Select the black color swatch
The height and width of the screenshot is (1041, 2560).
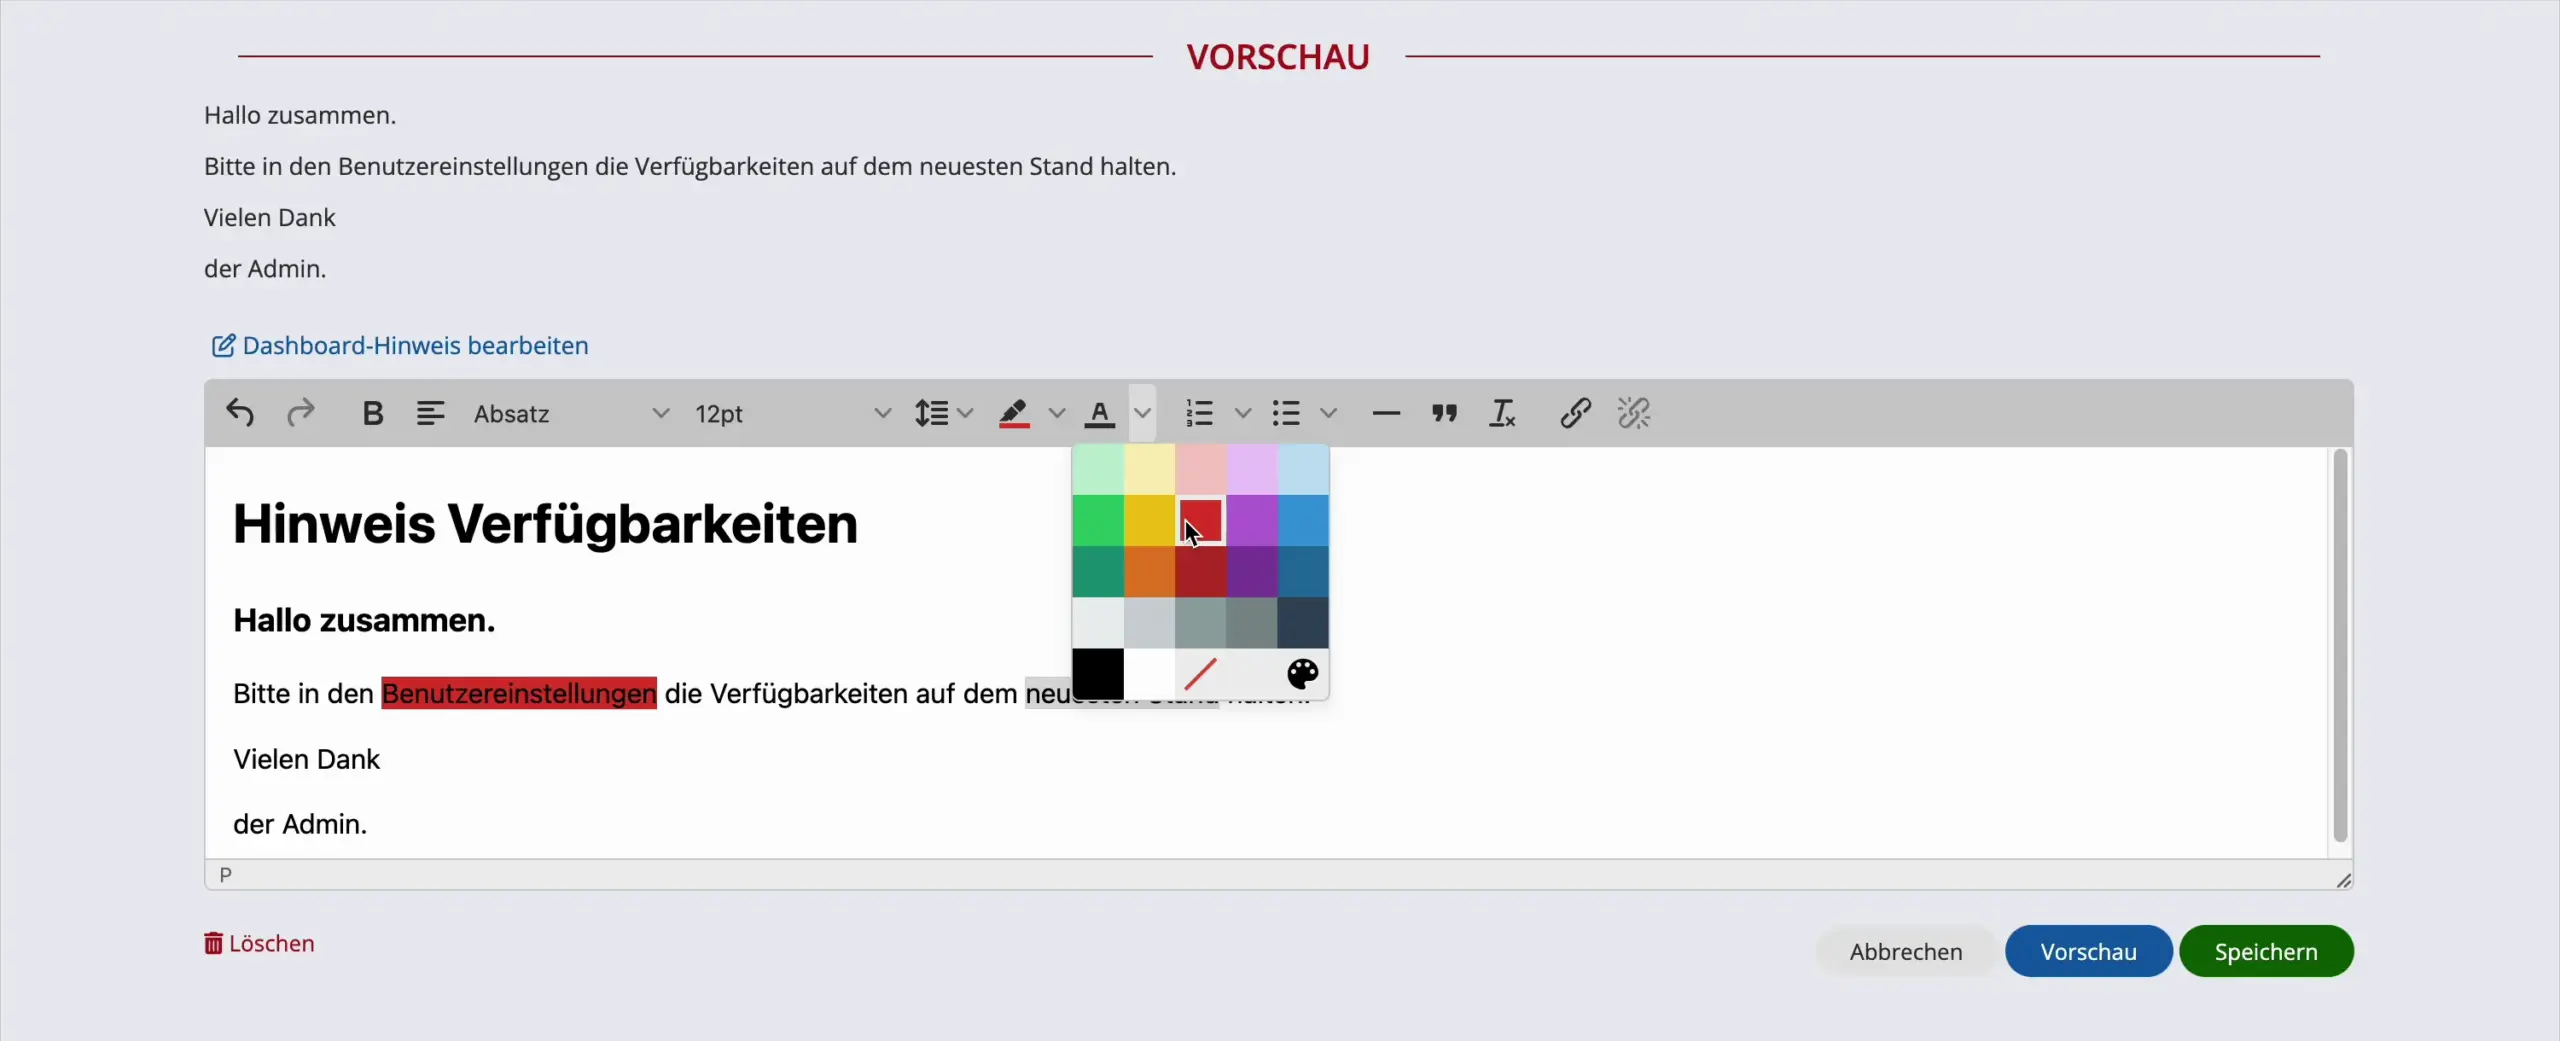tap(1098, 674)
